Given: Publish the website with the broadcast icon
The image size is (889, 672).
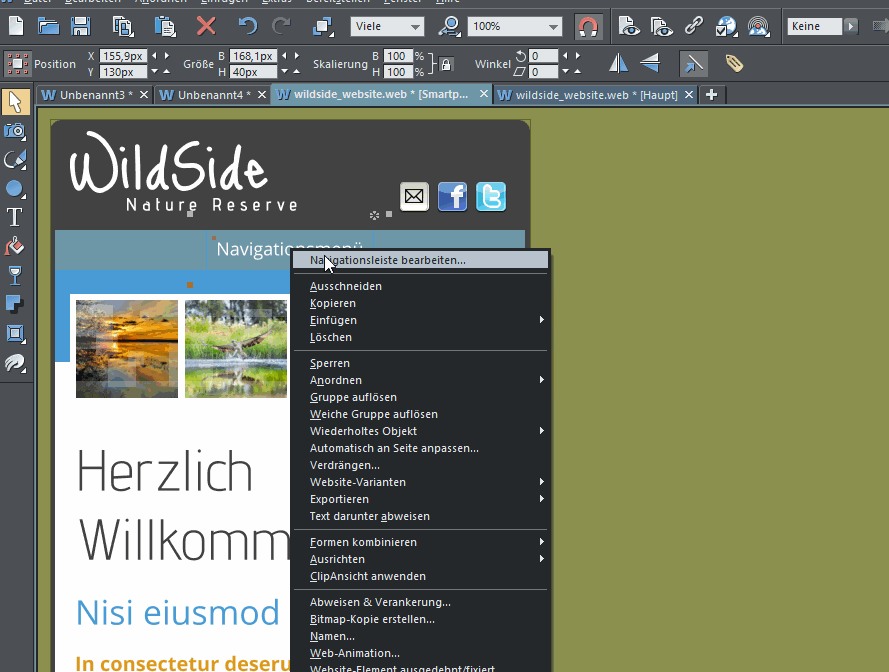Looking at the screenshot, I should point(759,26).
